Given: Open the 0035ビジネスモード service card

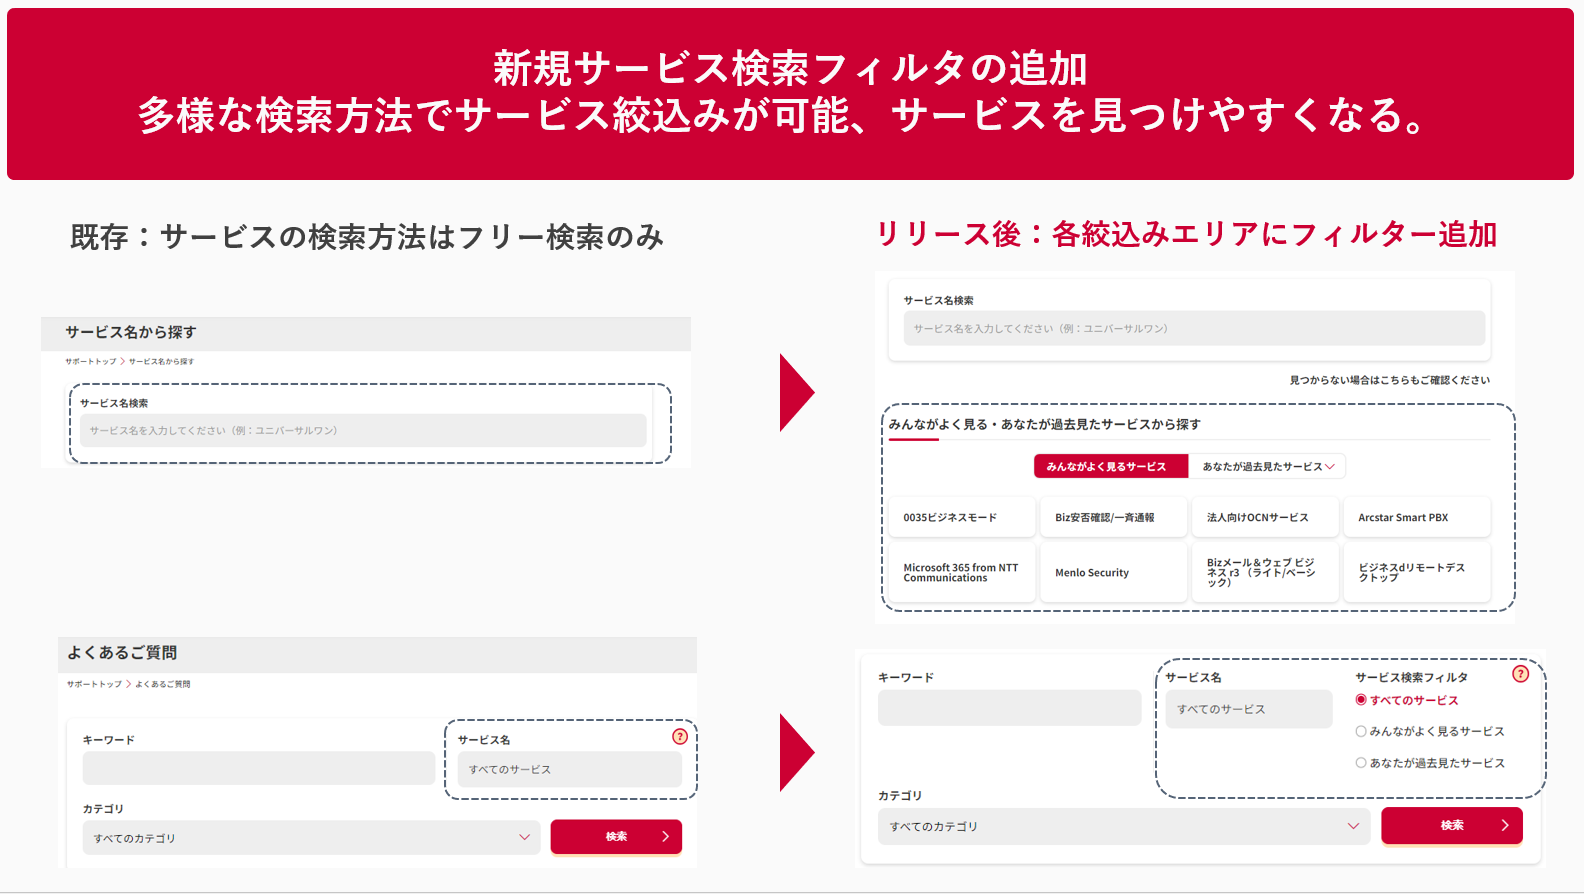Looking at the screenshot, I should (962, 518).
